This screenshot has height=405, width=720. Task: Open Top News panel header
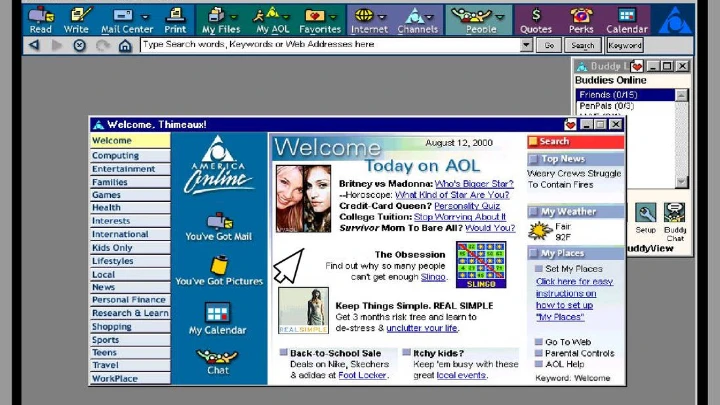click(576, 159)
